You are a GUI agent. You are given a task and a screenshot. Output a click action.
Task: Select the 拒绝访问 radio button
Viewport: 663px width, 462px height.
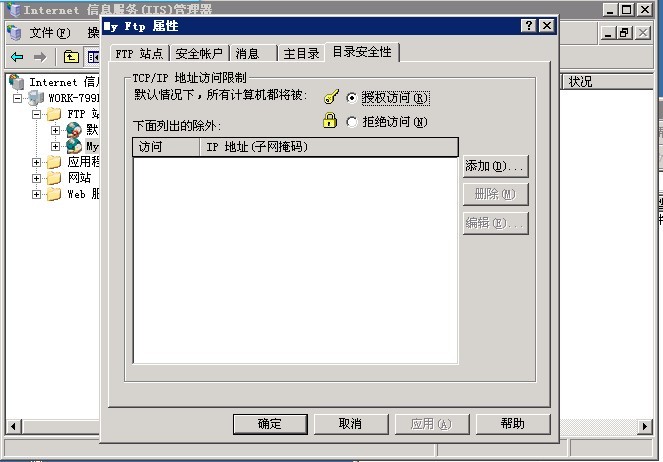point(351,122)
